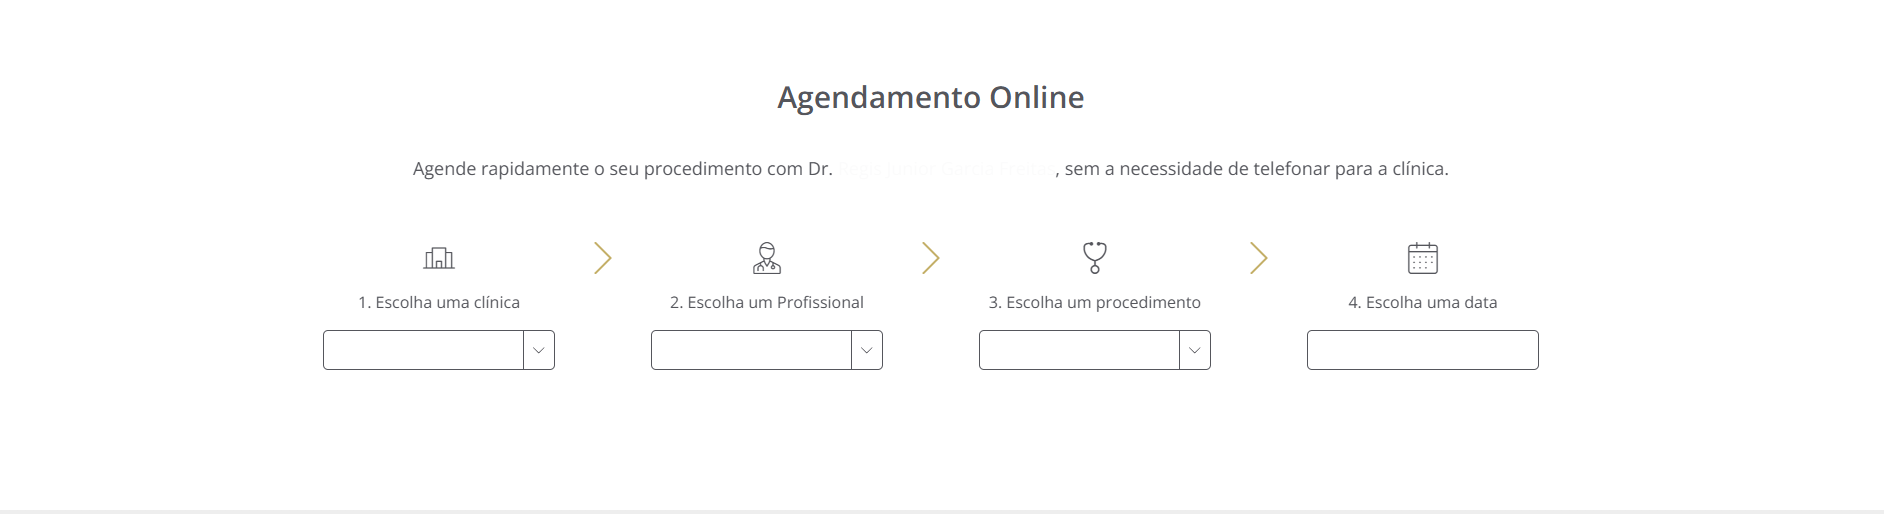This screenshot has height=514, width=1884.
Task: Expand the procedure dropdown arrow
Action: [x=1195, y=350]
